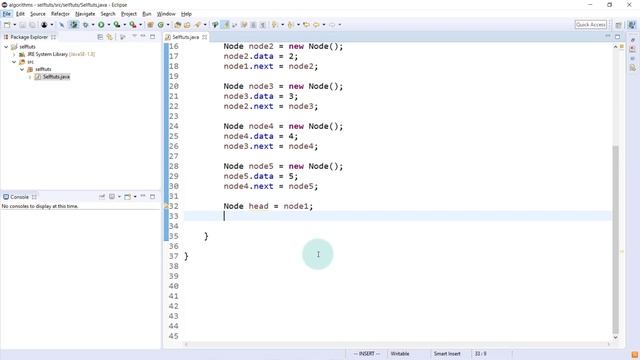Maximize the editor area

coord(617,37)
